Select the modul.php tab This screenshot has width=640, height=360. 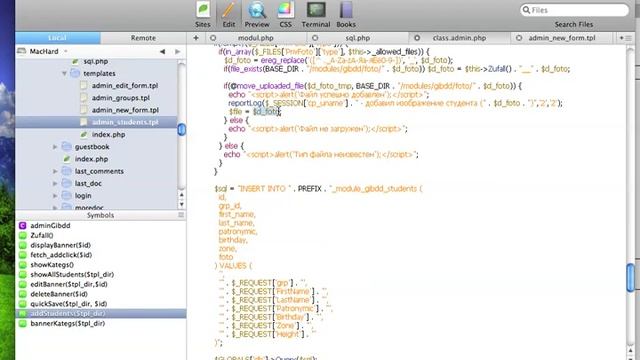(x=256, y=38)
